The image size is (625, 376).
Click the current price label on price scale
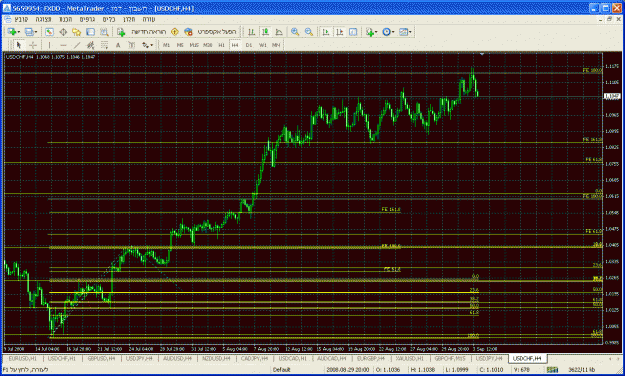click(x=612, y=96)
